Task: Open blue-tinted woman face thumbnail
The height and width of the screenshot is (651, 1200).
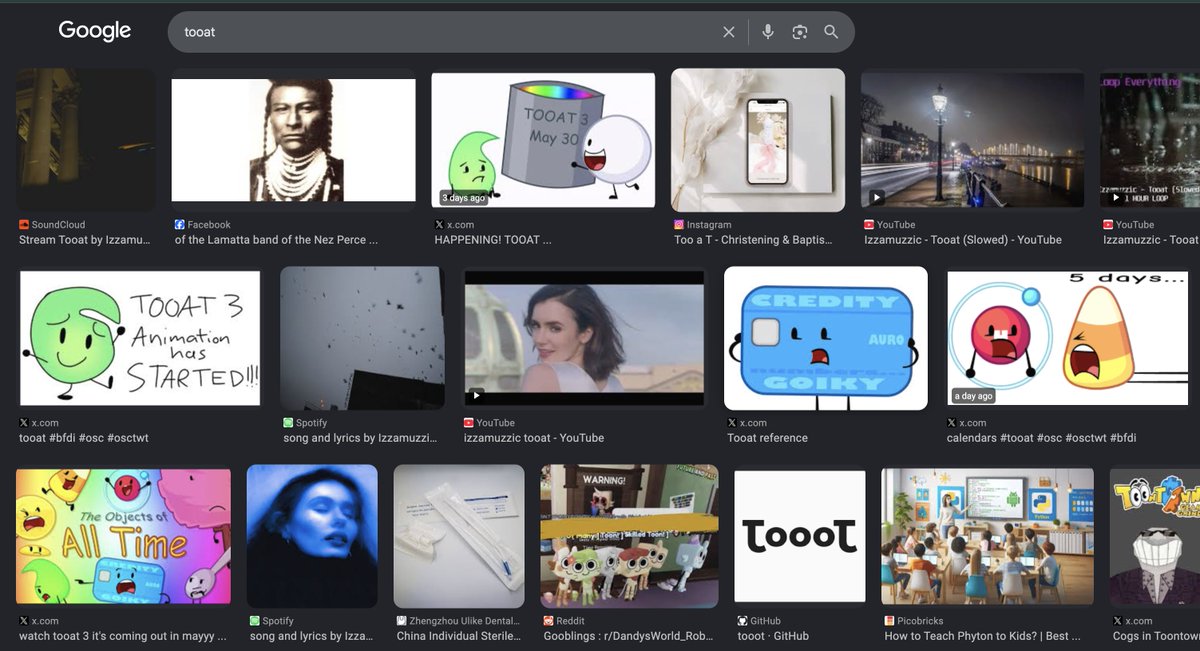Action: coord(312,536)
